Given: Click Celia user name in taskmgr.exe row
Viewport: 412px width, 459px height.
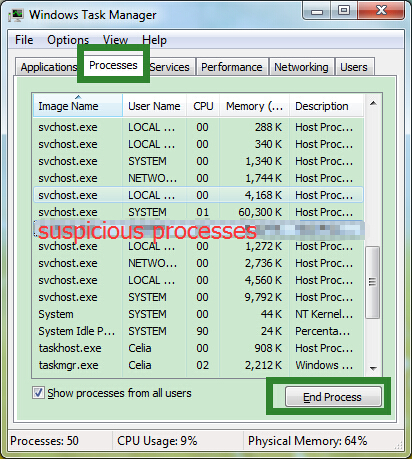Looking at the screenshot, I should pos(140,365).
